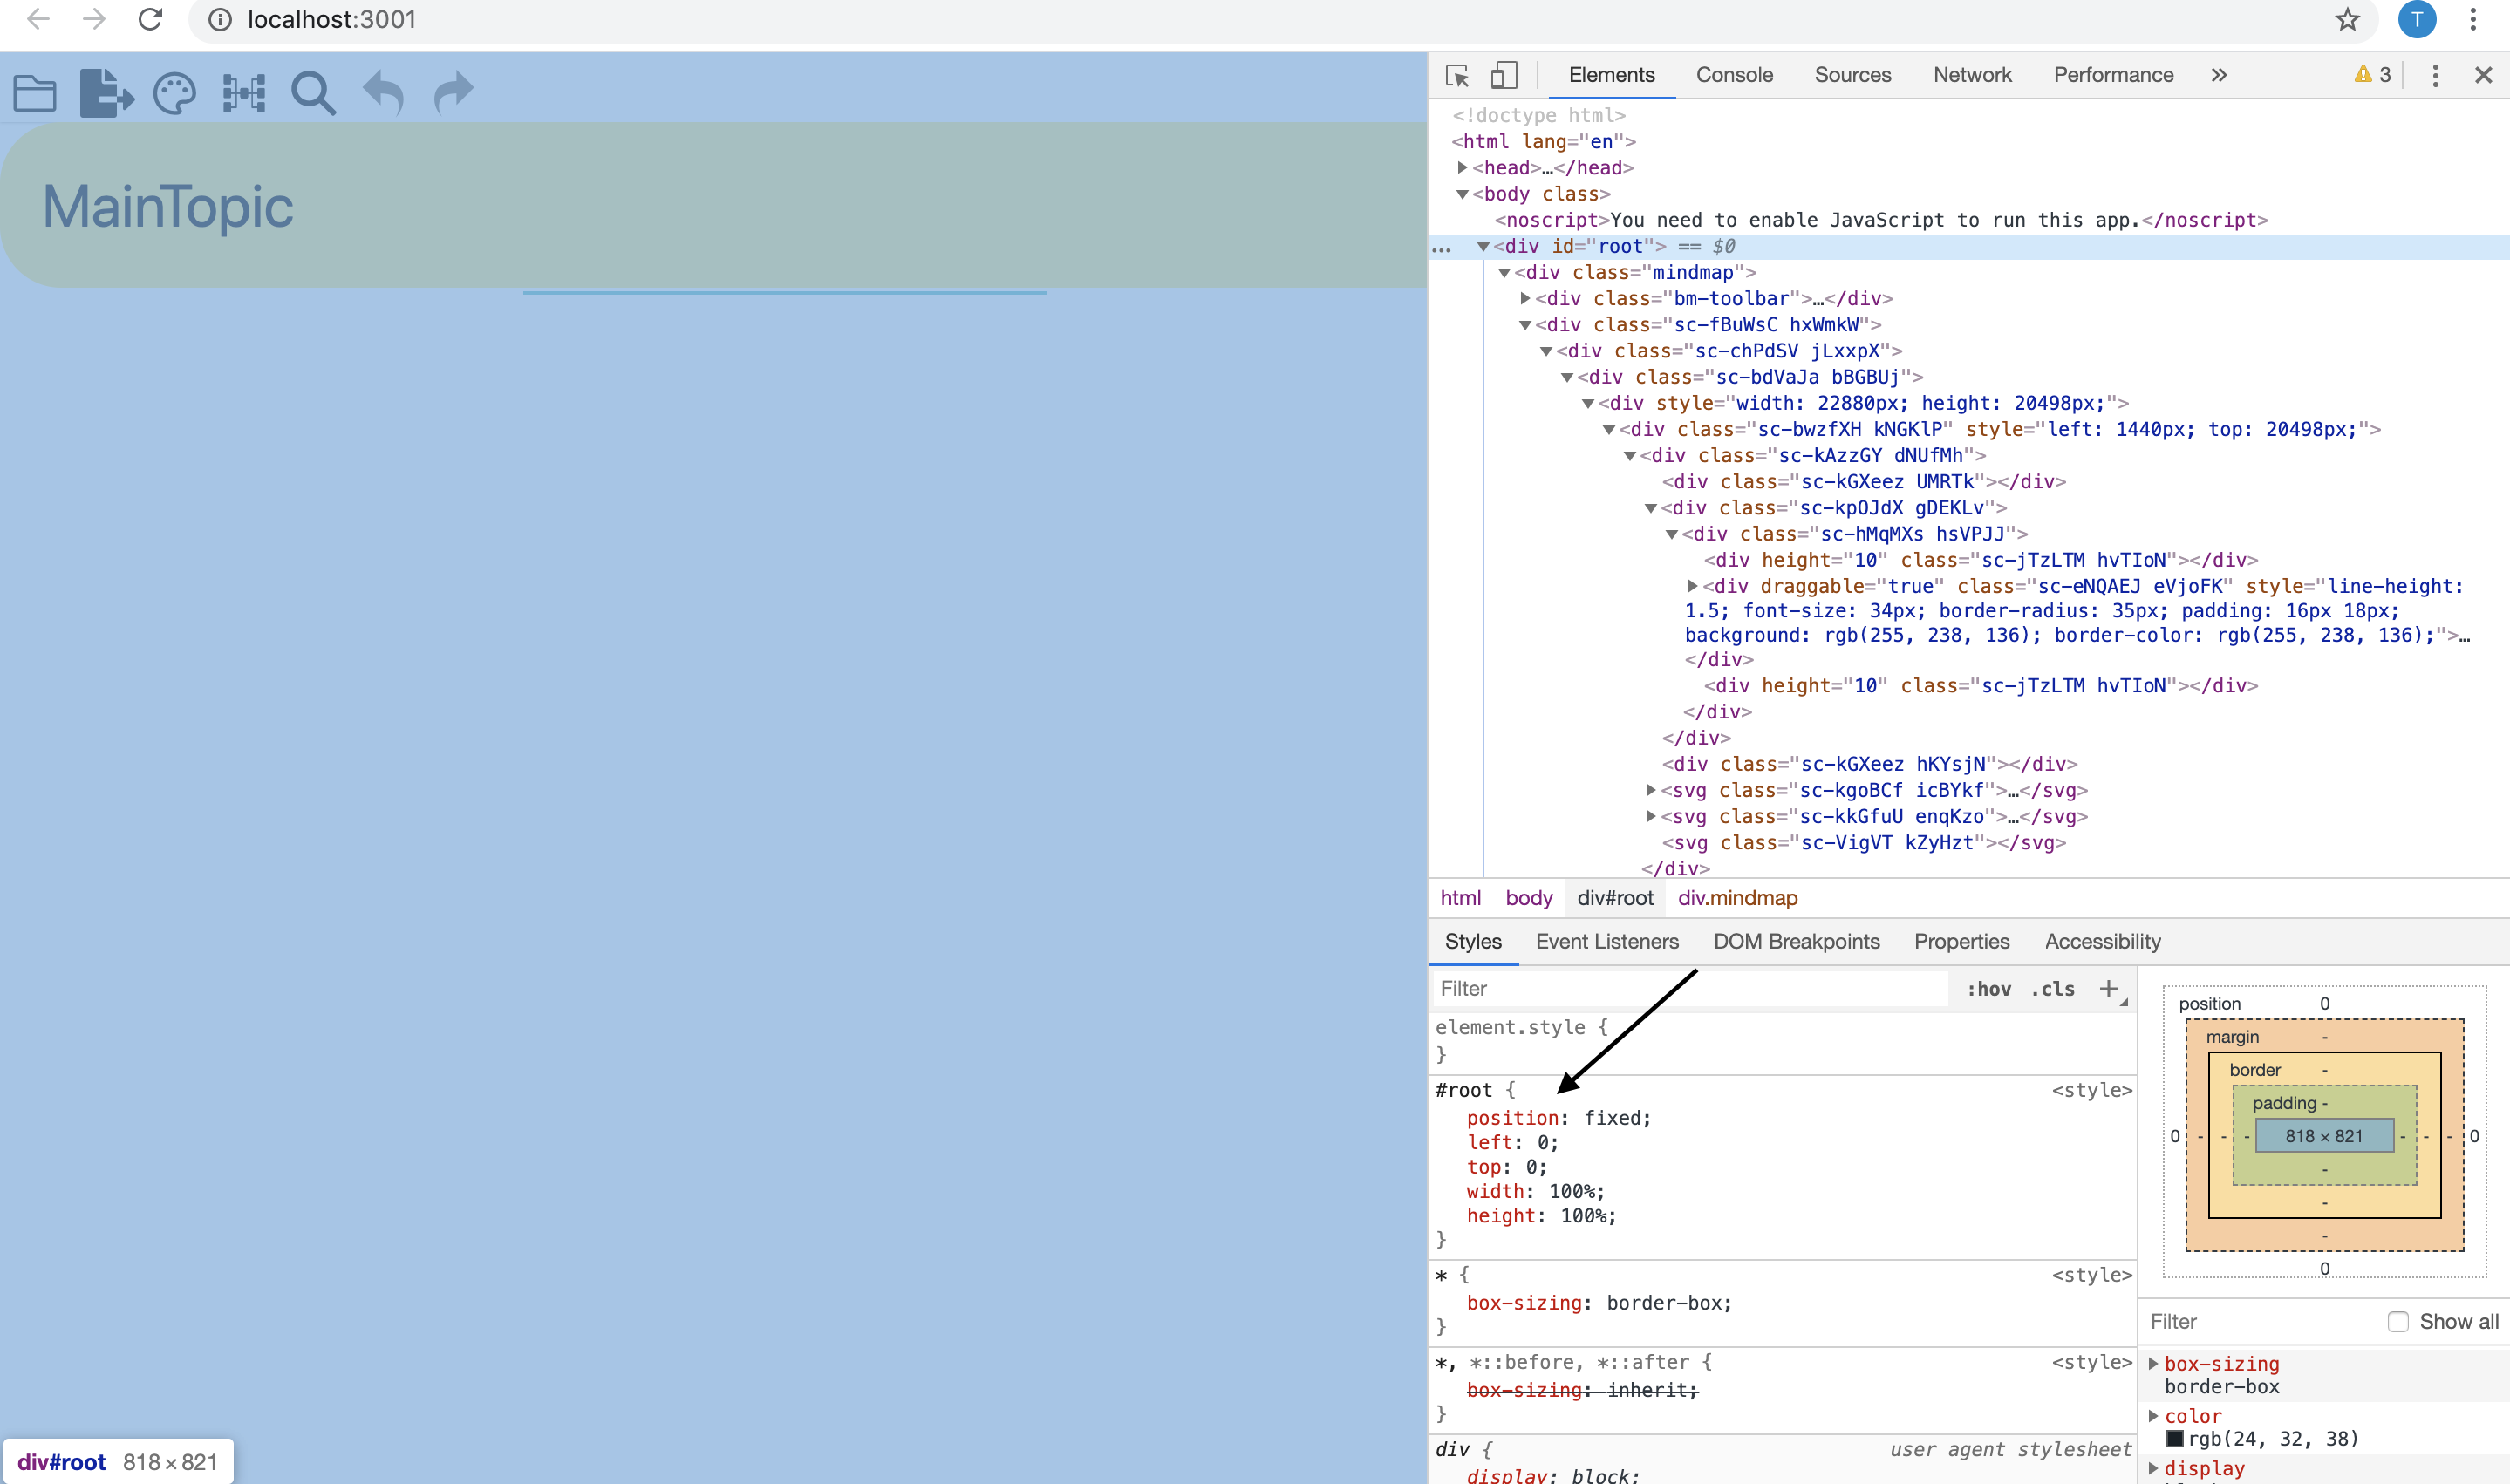Expand the box-sizing computed property
2510x1484 pixels.
tap(2155, 1363)
